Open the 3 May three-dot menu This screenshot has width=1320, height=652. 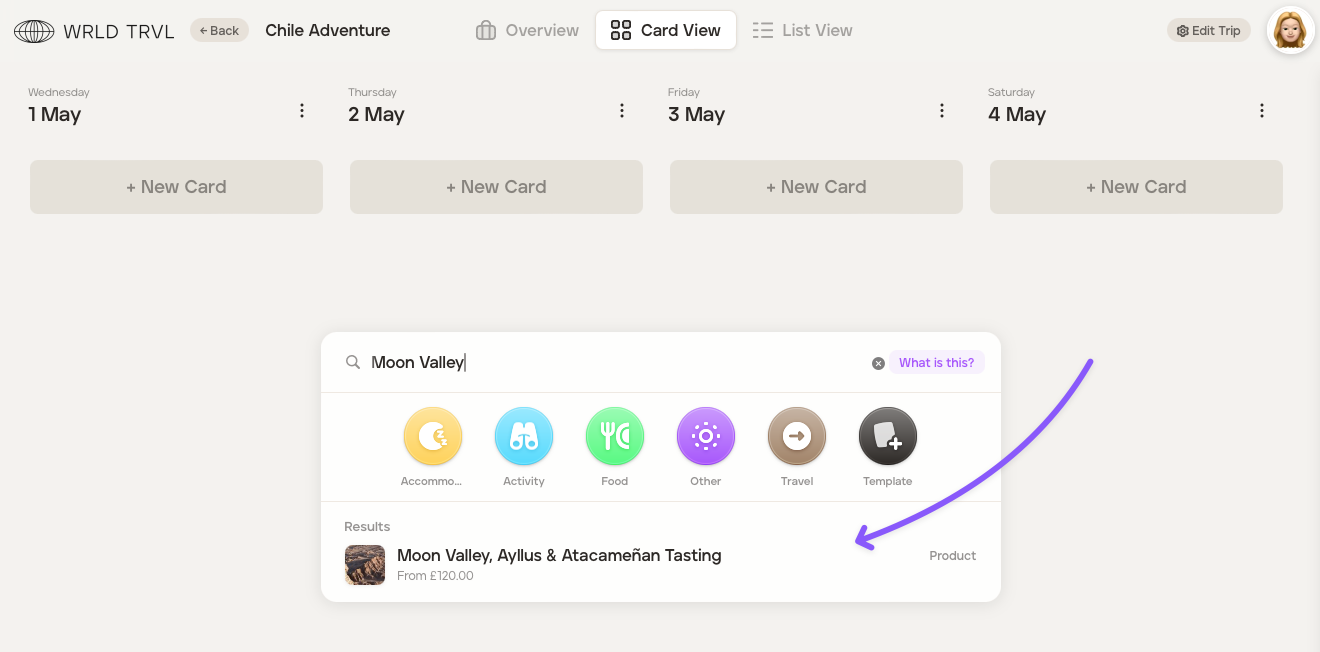(942, 111)
